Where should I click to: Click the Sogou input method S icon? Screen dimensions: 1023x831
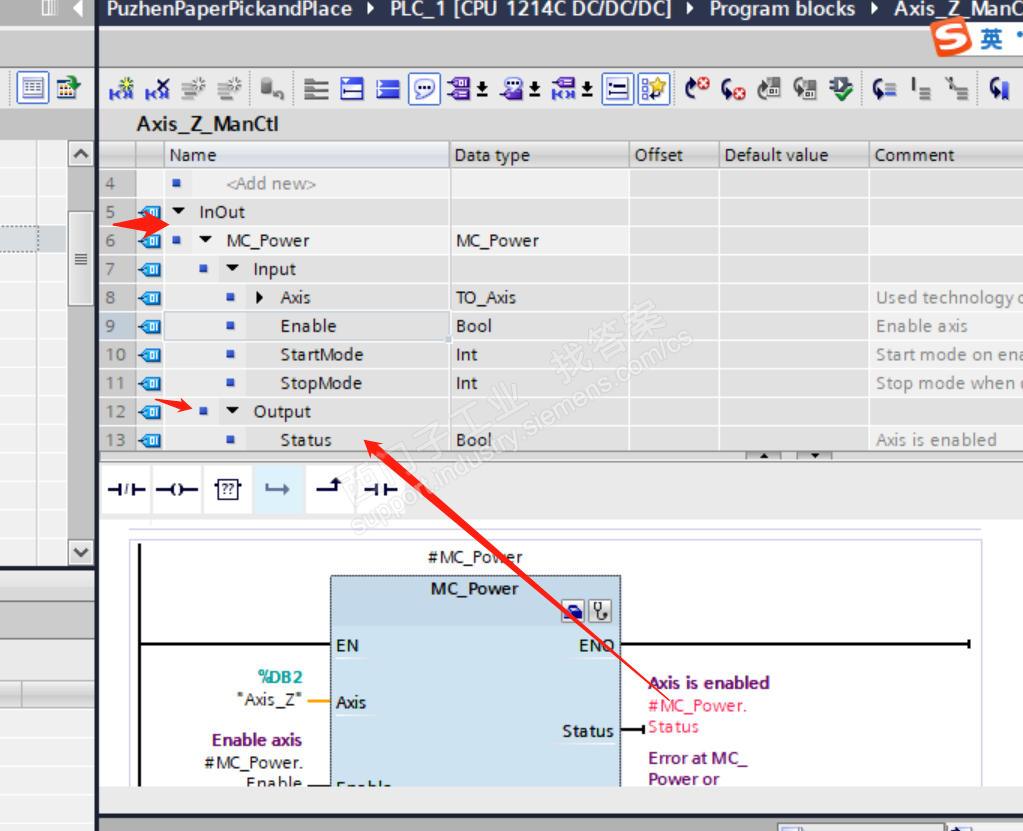pos(950,37)
